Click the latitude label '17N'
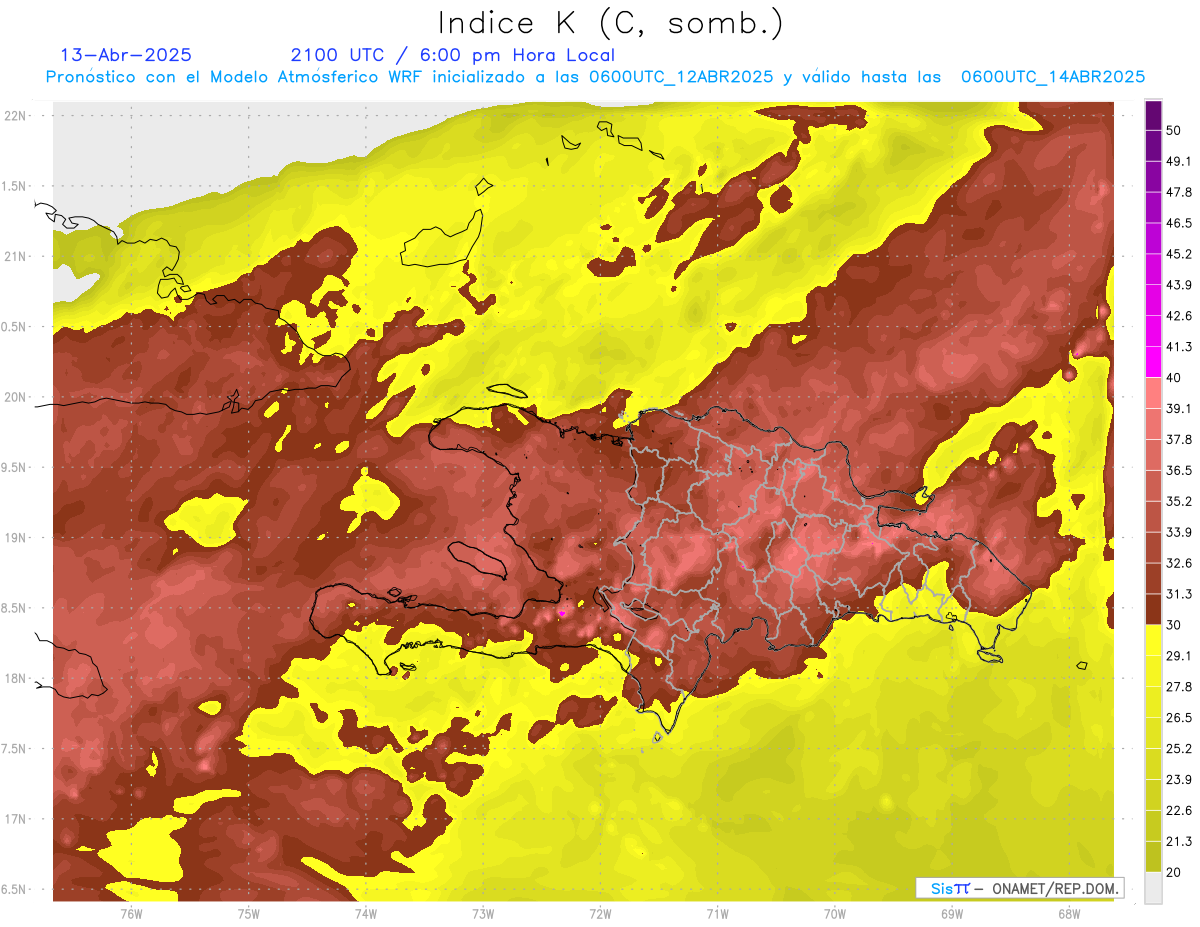Screen dimensions: 1200x927 pyautogui.click(x=17, y=820)
